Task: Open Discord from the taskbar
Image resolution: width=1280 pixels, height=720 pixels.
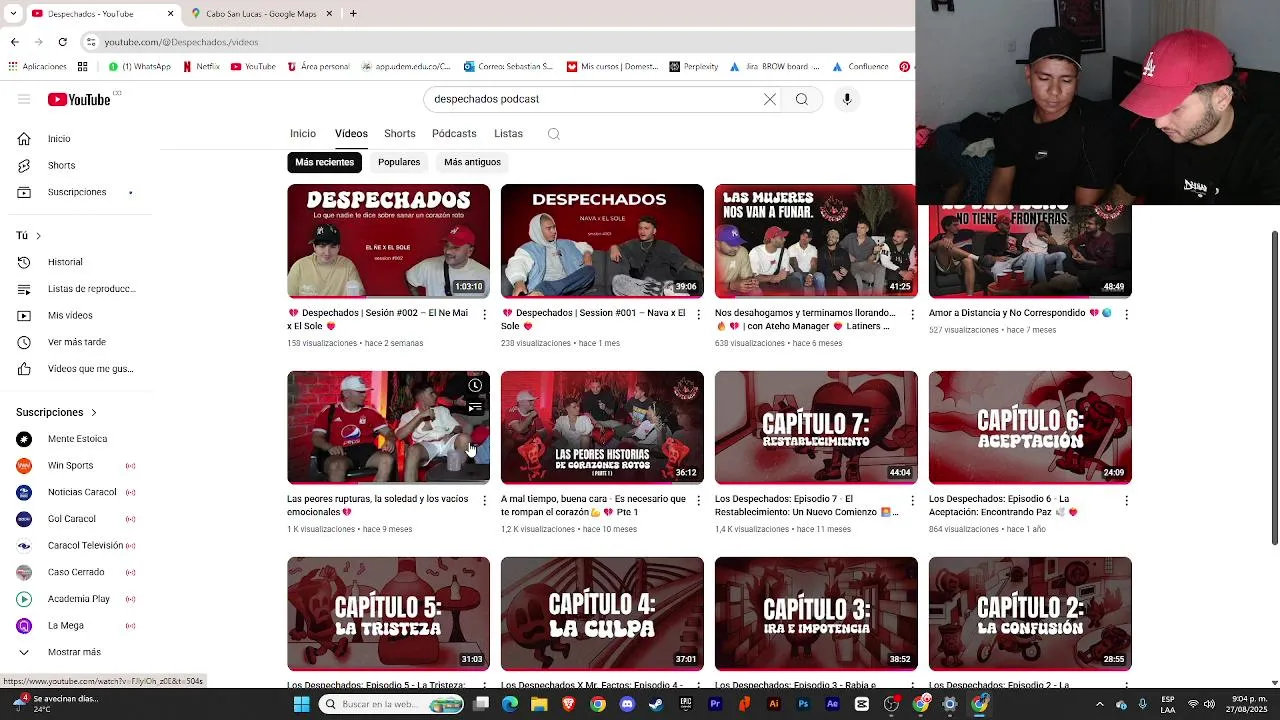Action: coord(627,704)
